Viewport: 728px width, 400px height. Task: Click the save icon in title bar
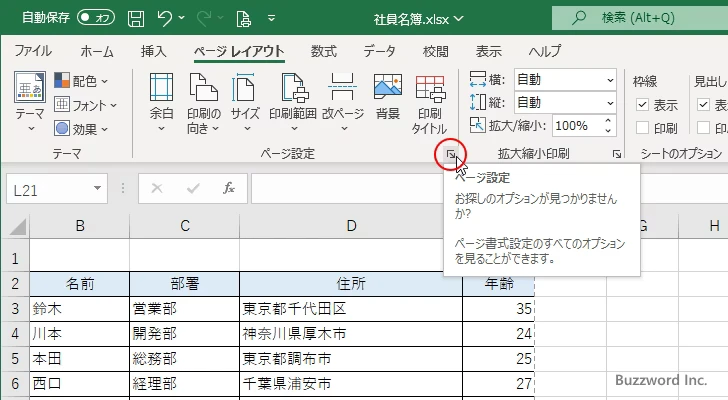tap(134, 17)
